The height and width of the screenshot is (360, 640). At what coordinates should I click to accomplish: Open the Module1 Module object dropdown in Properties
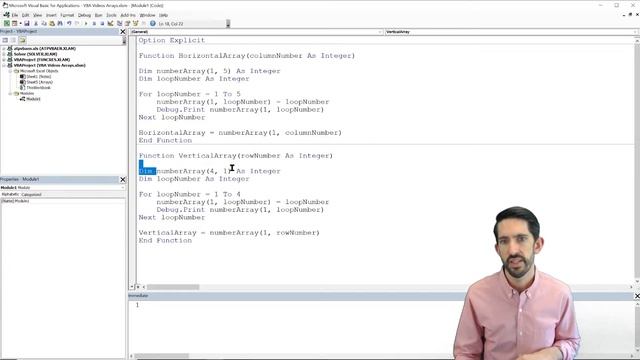click(63, 187)
